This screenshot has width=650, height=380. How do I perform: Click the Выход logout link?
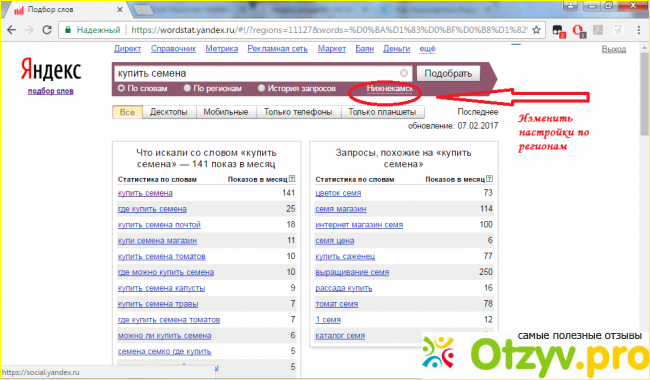[614, 49]
